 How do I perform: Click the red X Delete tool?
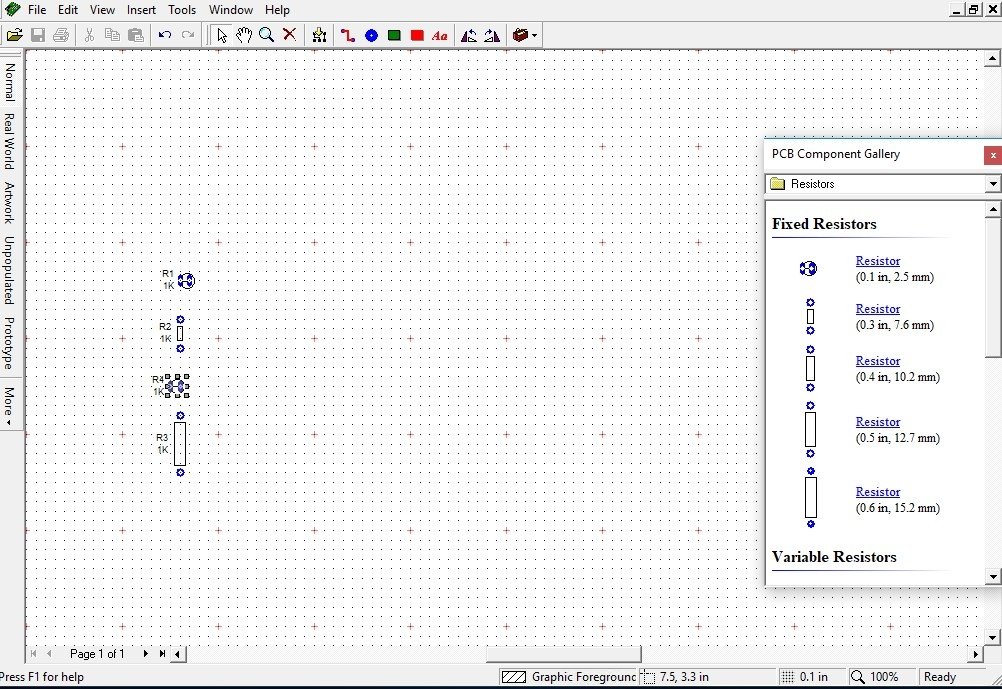[x=289, y=35]
